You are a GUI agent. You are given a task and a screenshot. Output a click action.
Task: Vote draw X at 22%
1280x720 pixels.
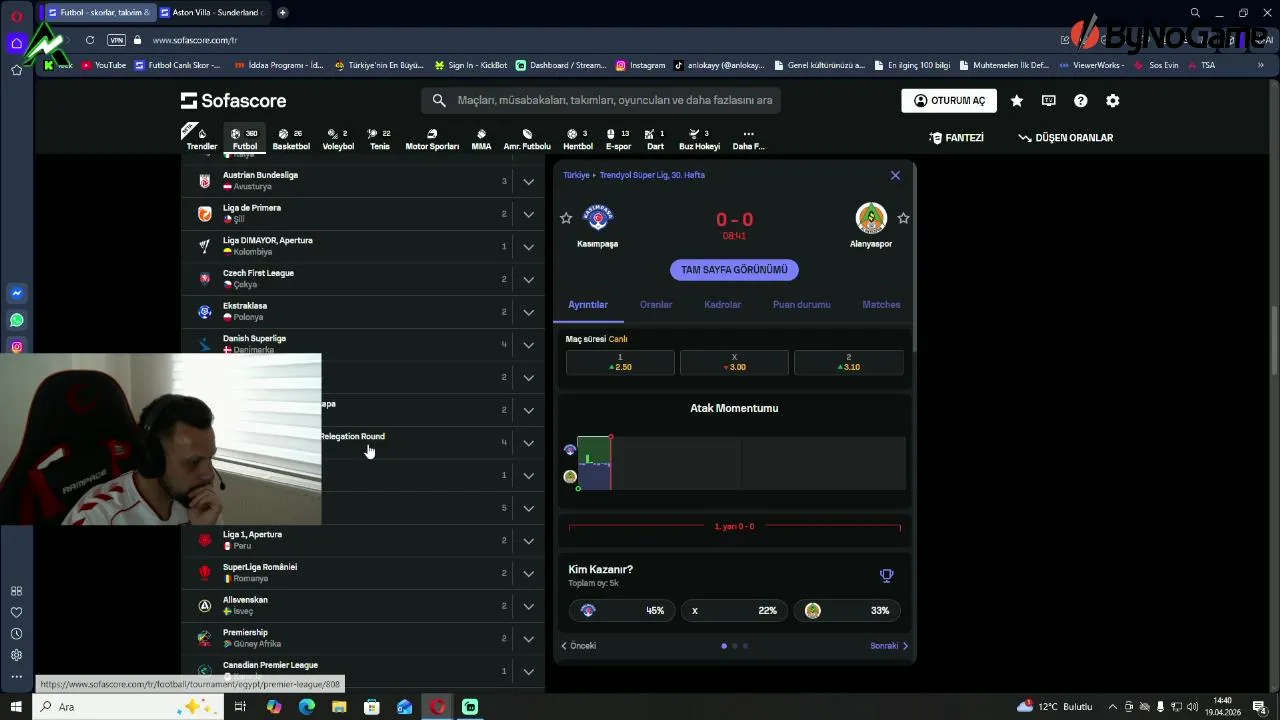coord(734,611)
